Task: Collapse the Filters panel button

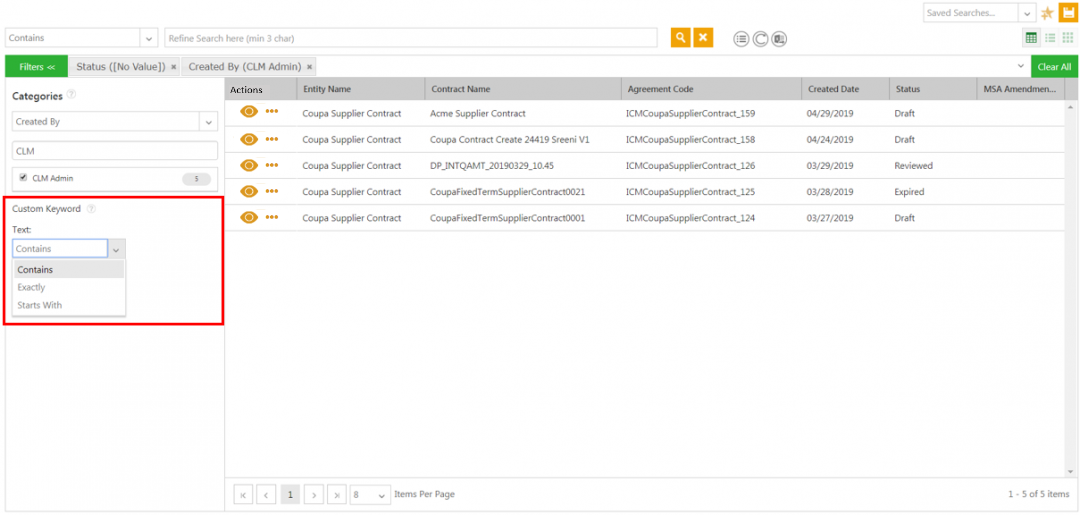Action: tap(37, 67)
